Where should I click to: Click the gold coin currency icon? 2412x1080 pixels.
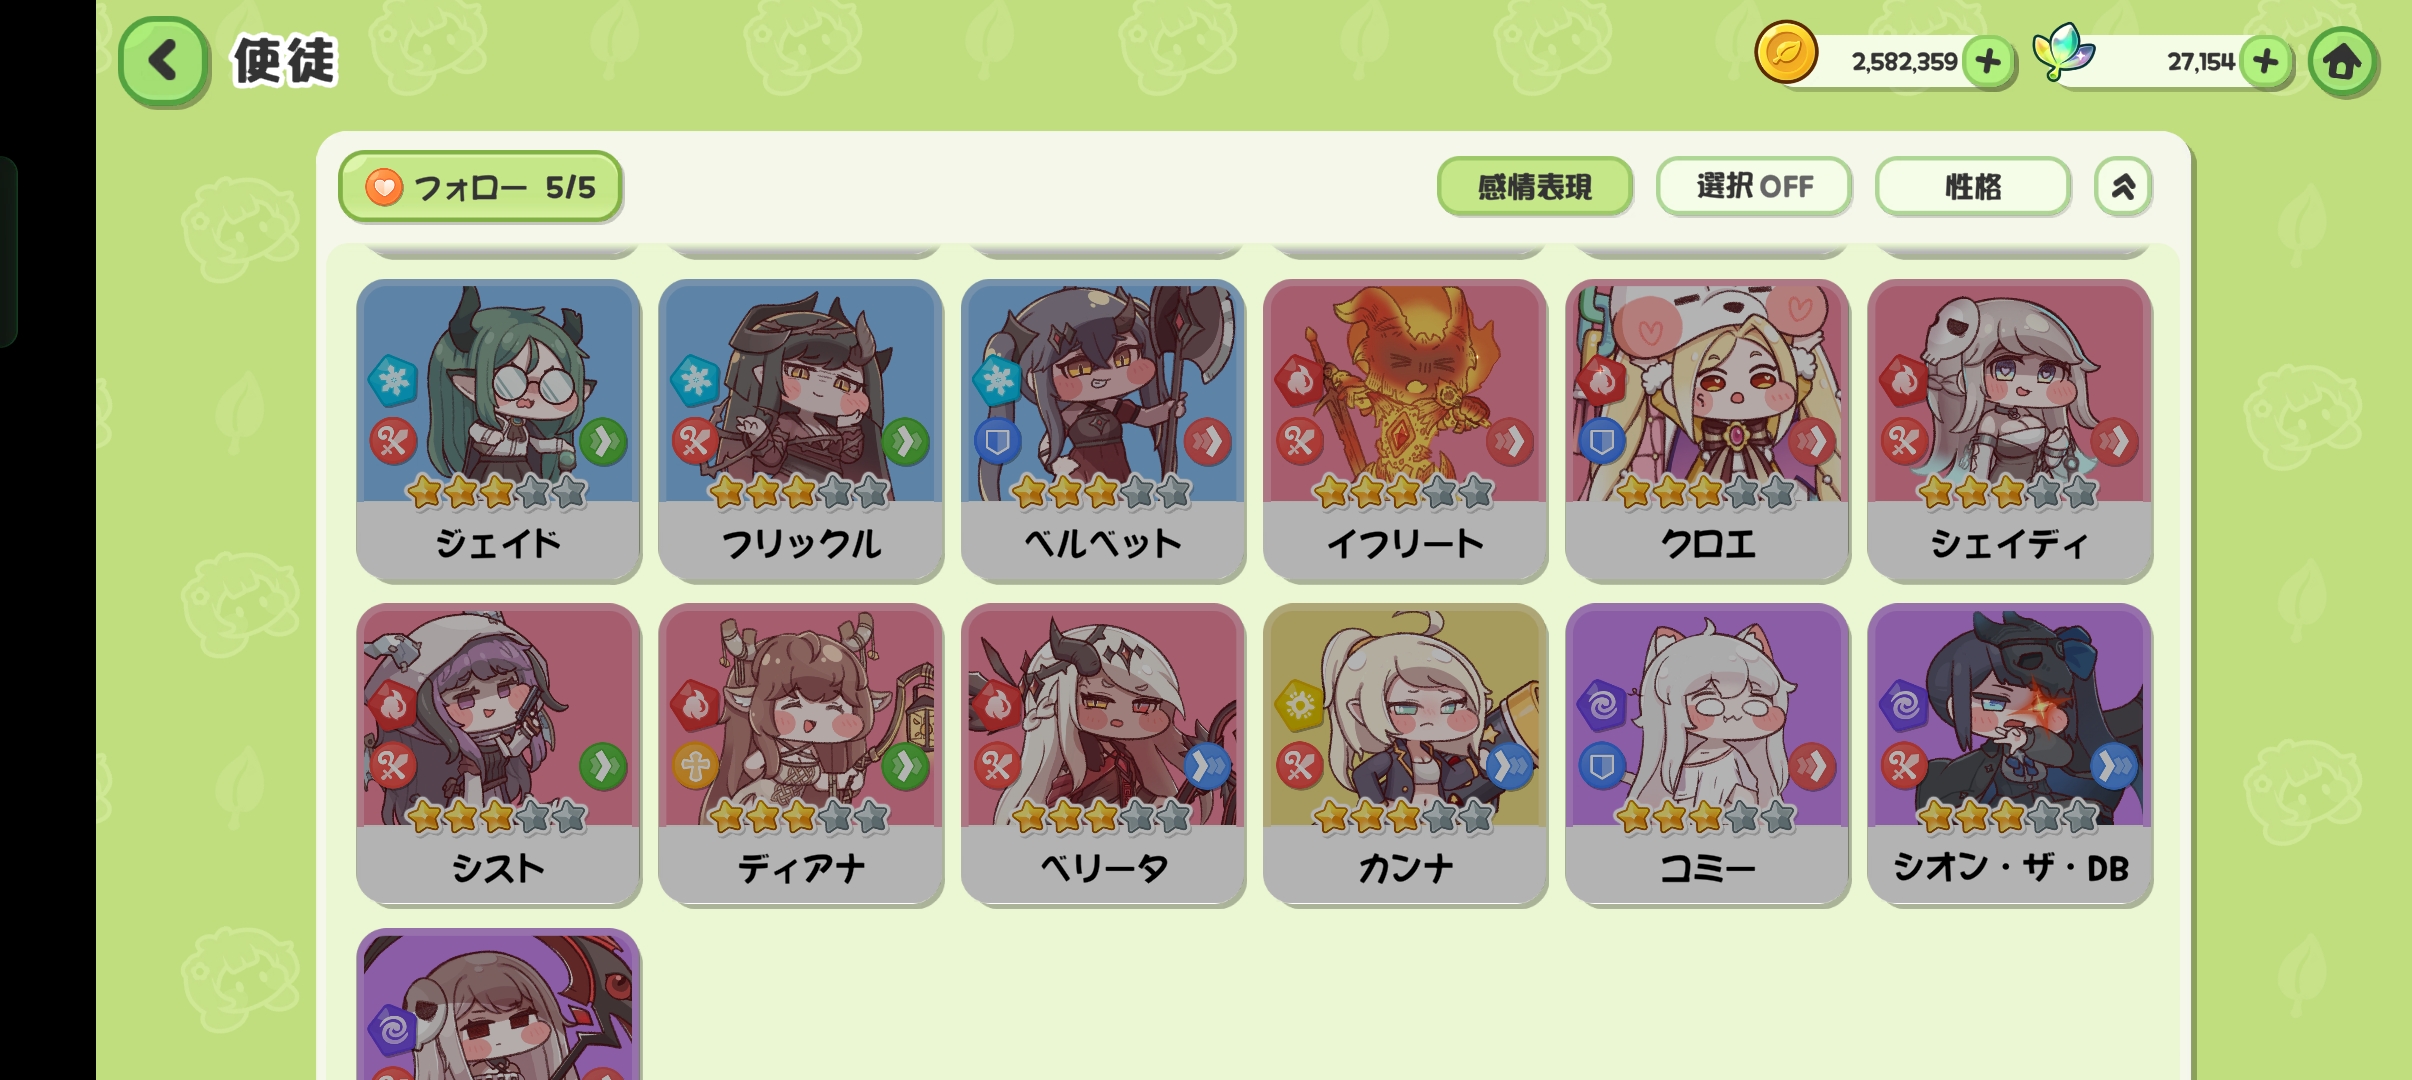click(1786, 52)
